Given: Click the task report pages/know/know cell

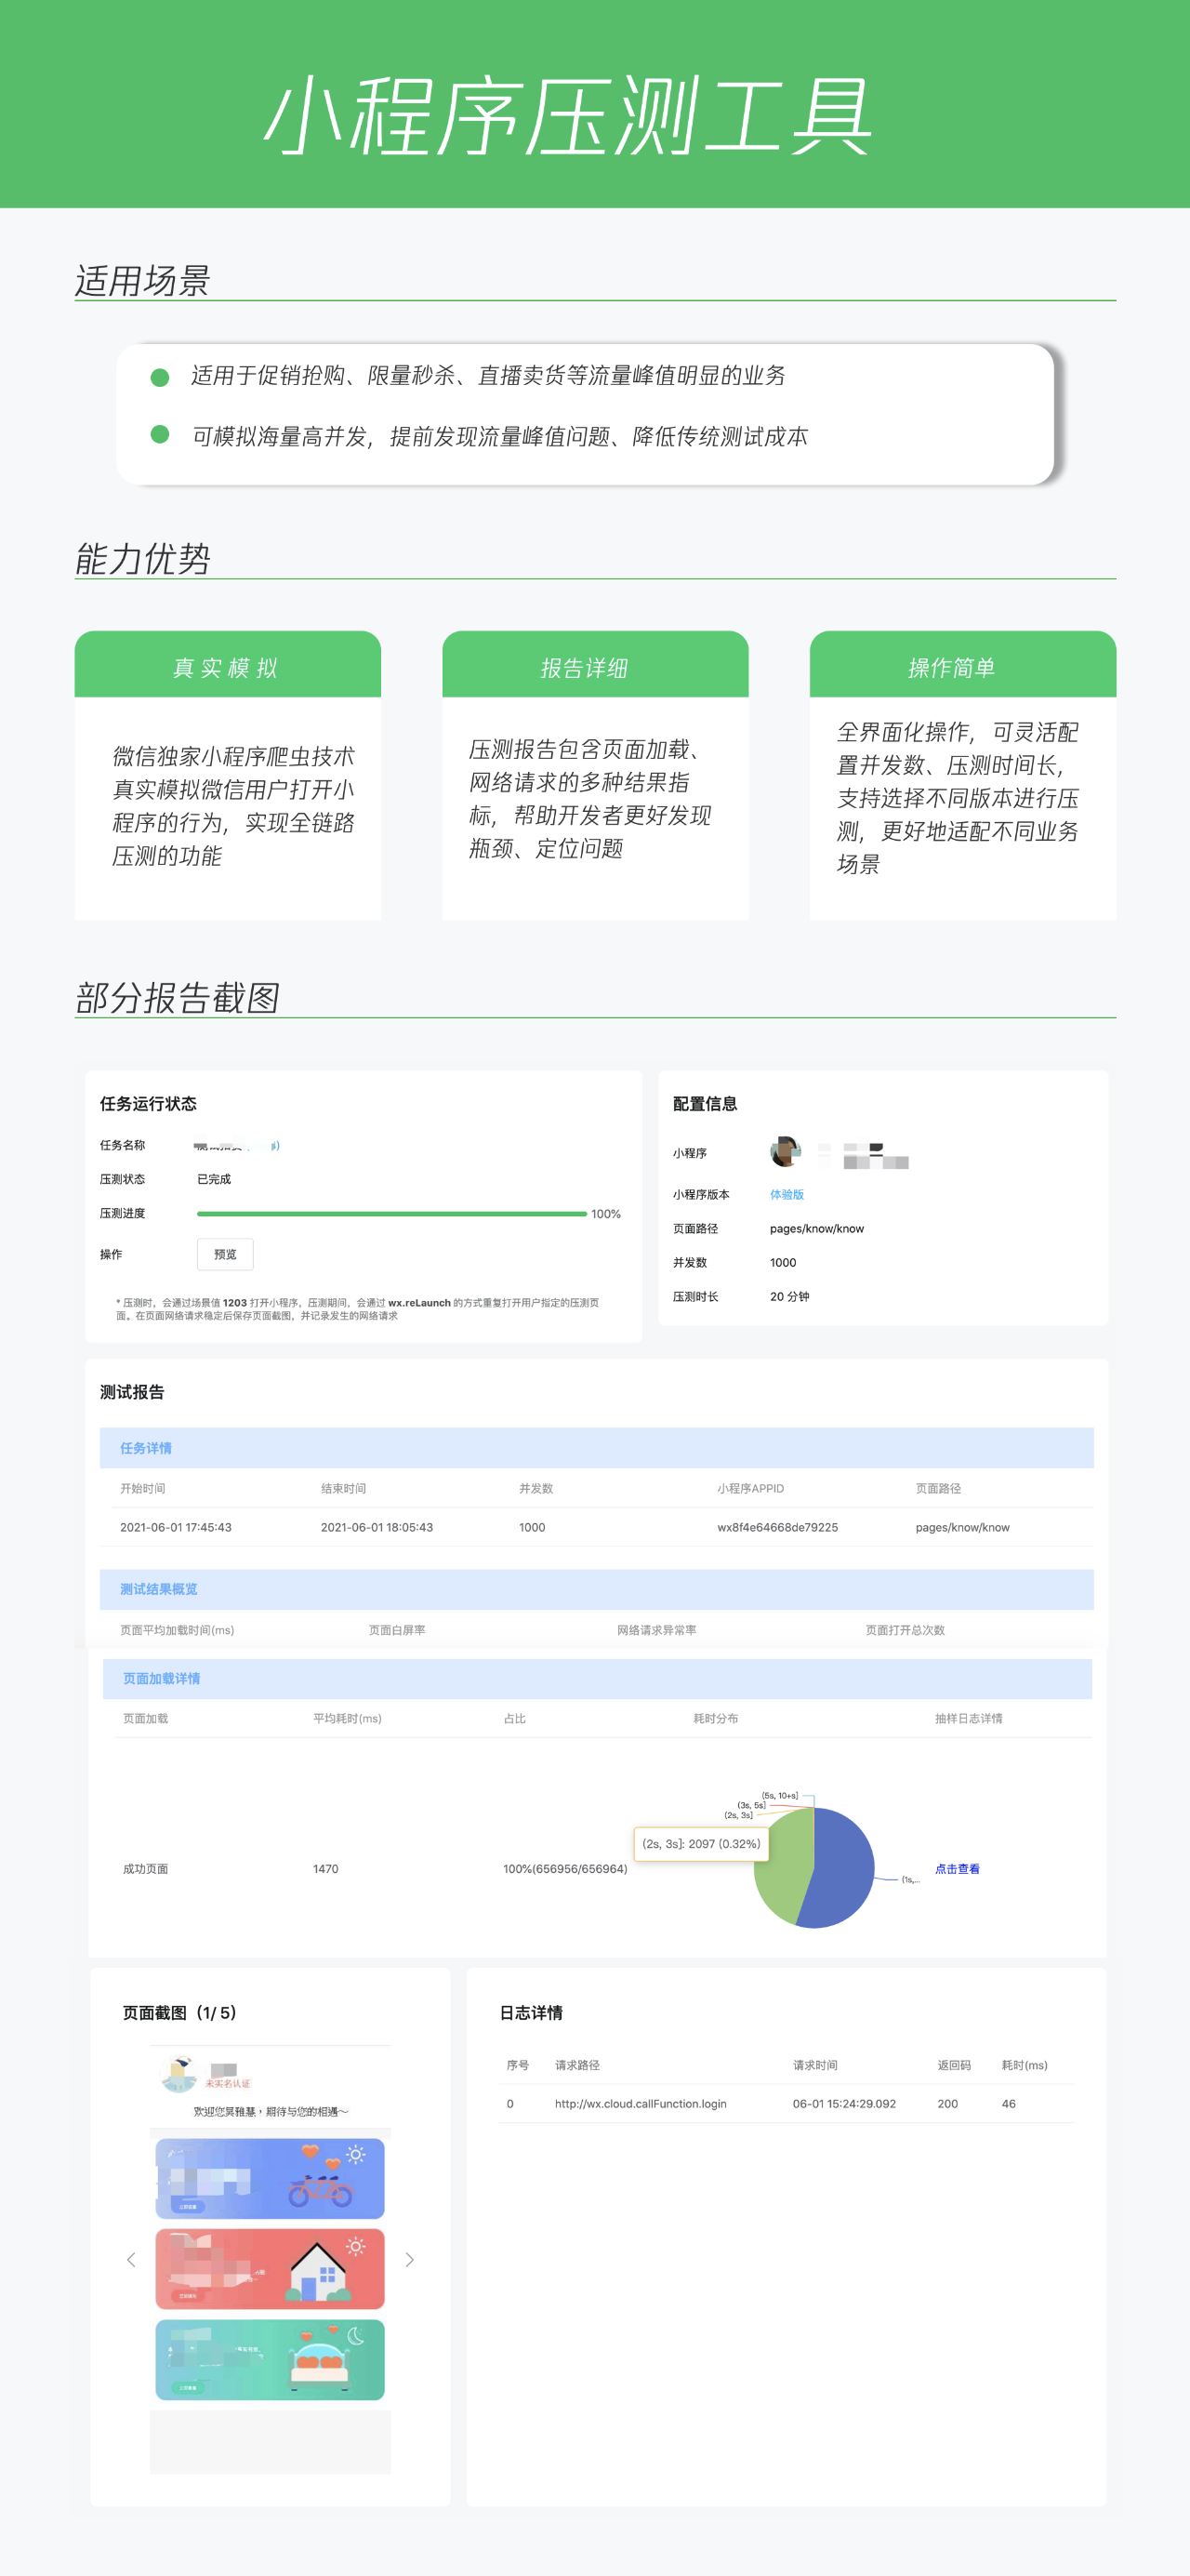Looking at the screenshot, I should coord(962,1526).
